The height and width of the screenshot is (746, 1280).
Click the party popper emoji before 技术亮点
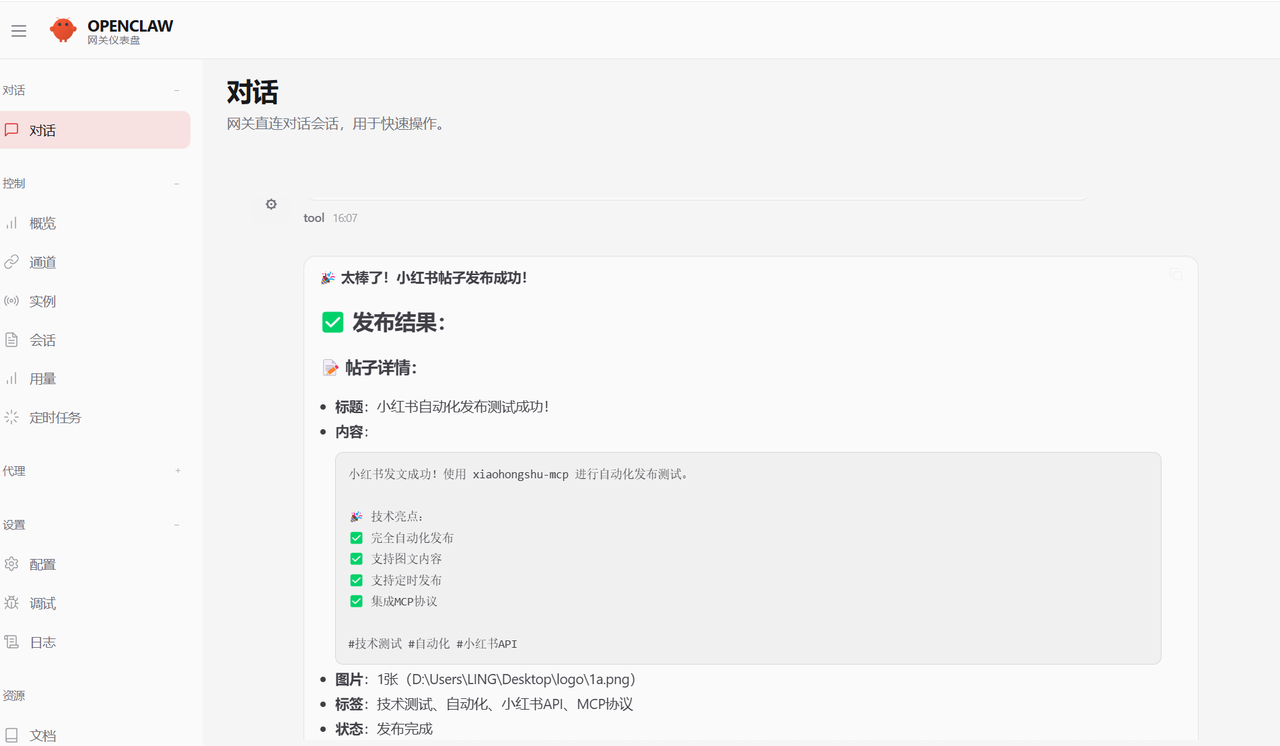tap(356, 517)
